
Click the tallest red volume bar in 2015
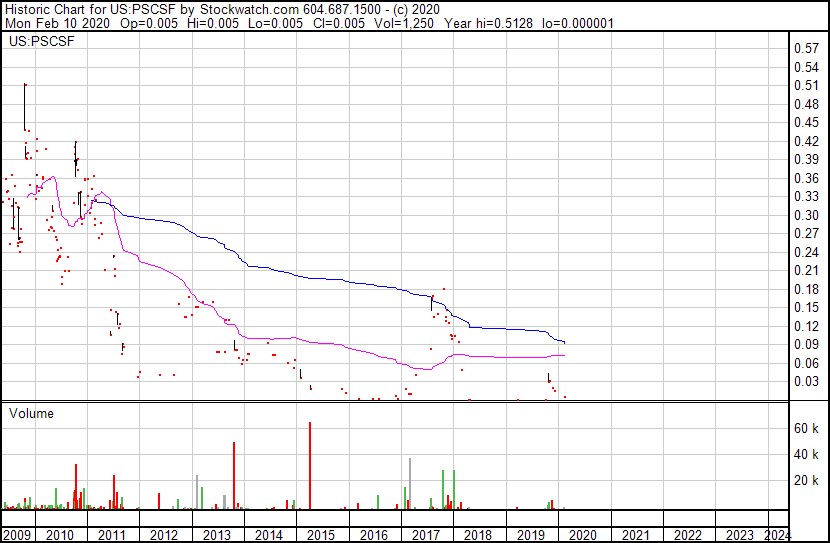point(310,466)
